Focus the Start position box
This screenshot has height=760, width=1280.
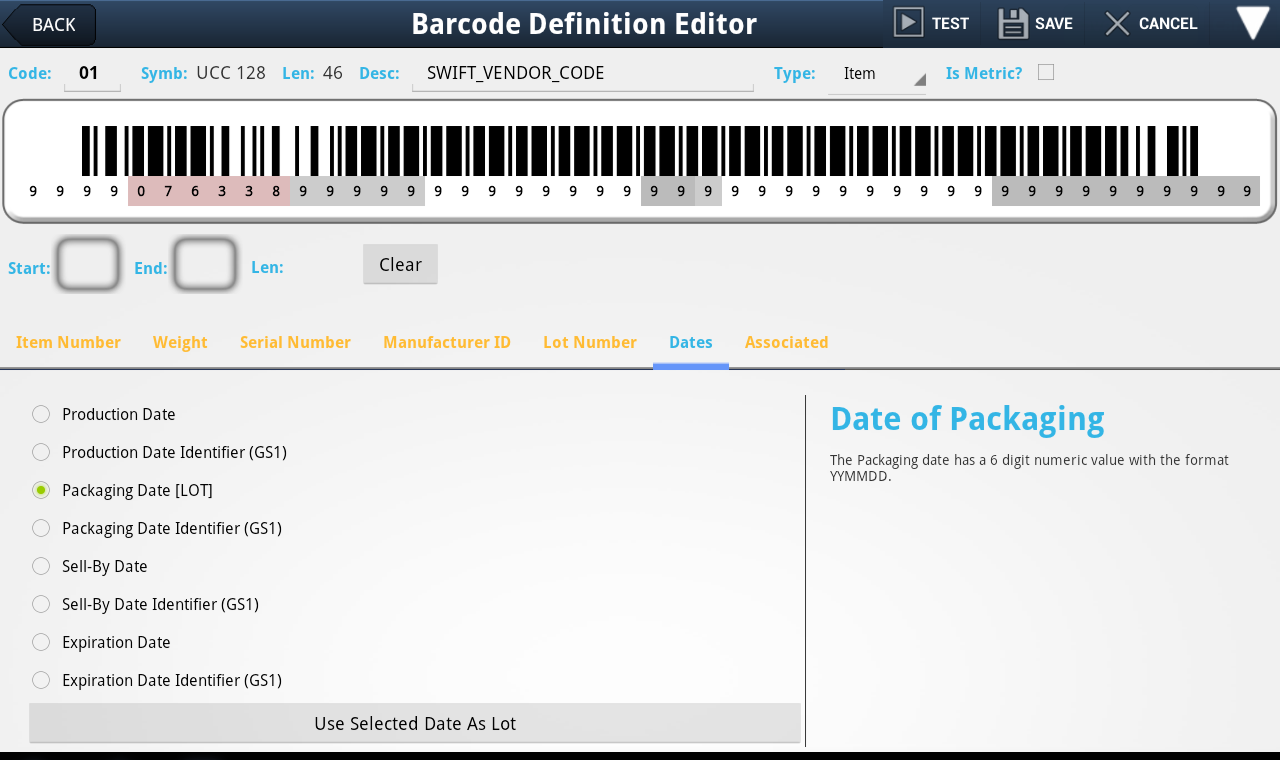(88, 265)
